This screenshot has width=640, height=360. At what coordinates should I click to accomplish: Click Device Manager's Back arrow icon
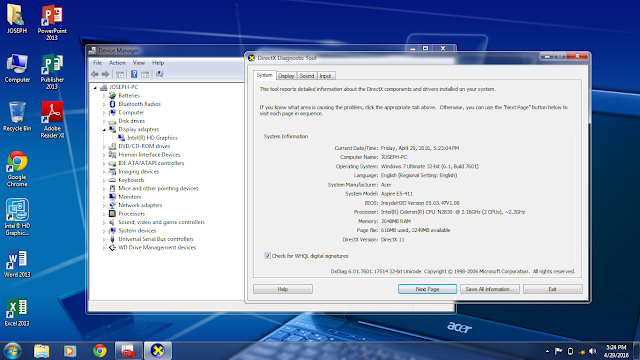[95, 74]
